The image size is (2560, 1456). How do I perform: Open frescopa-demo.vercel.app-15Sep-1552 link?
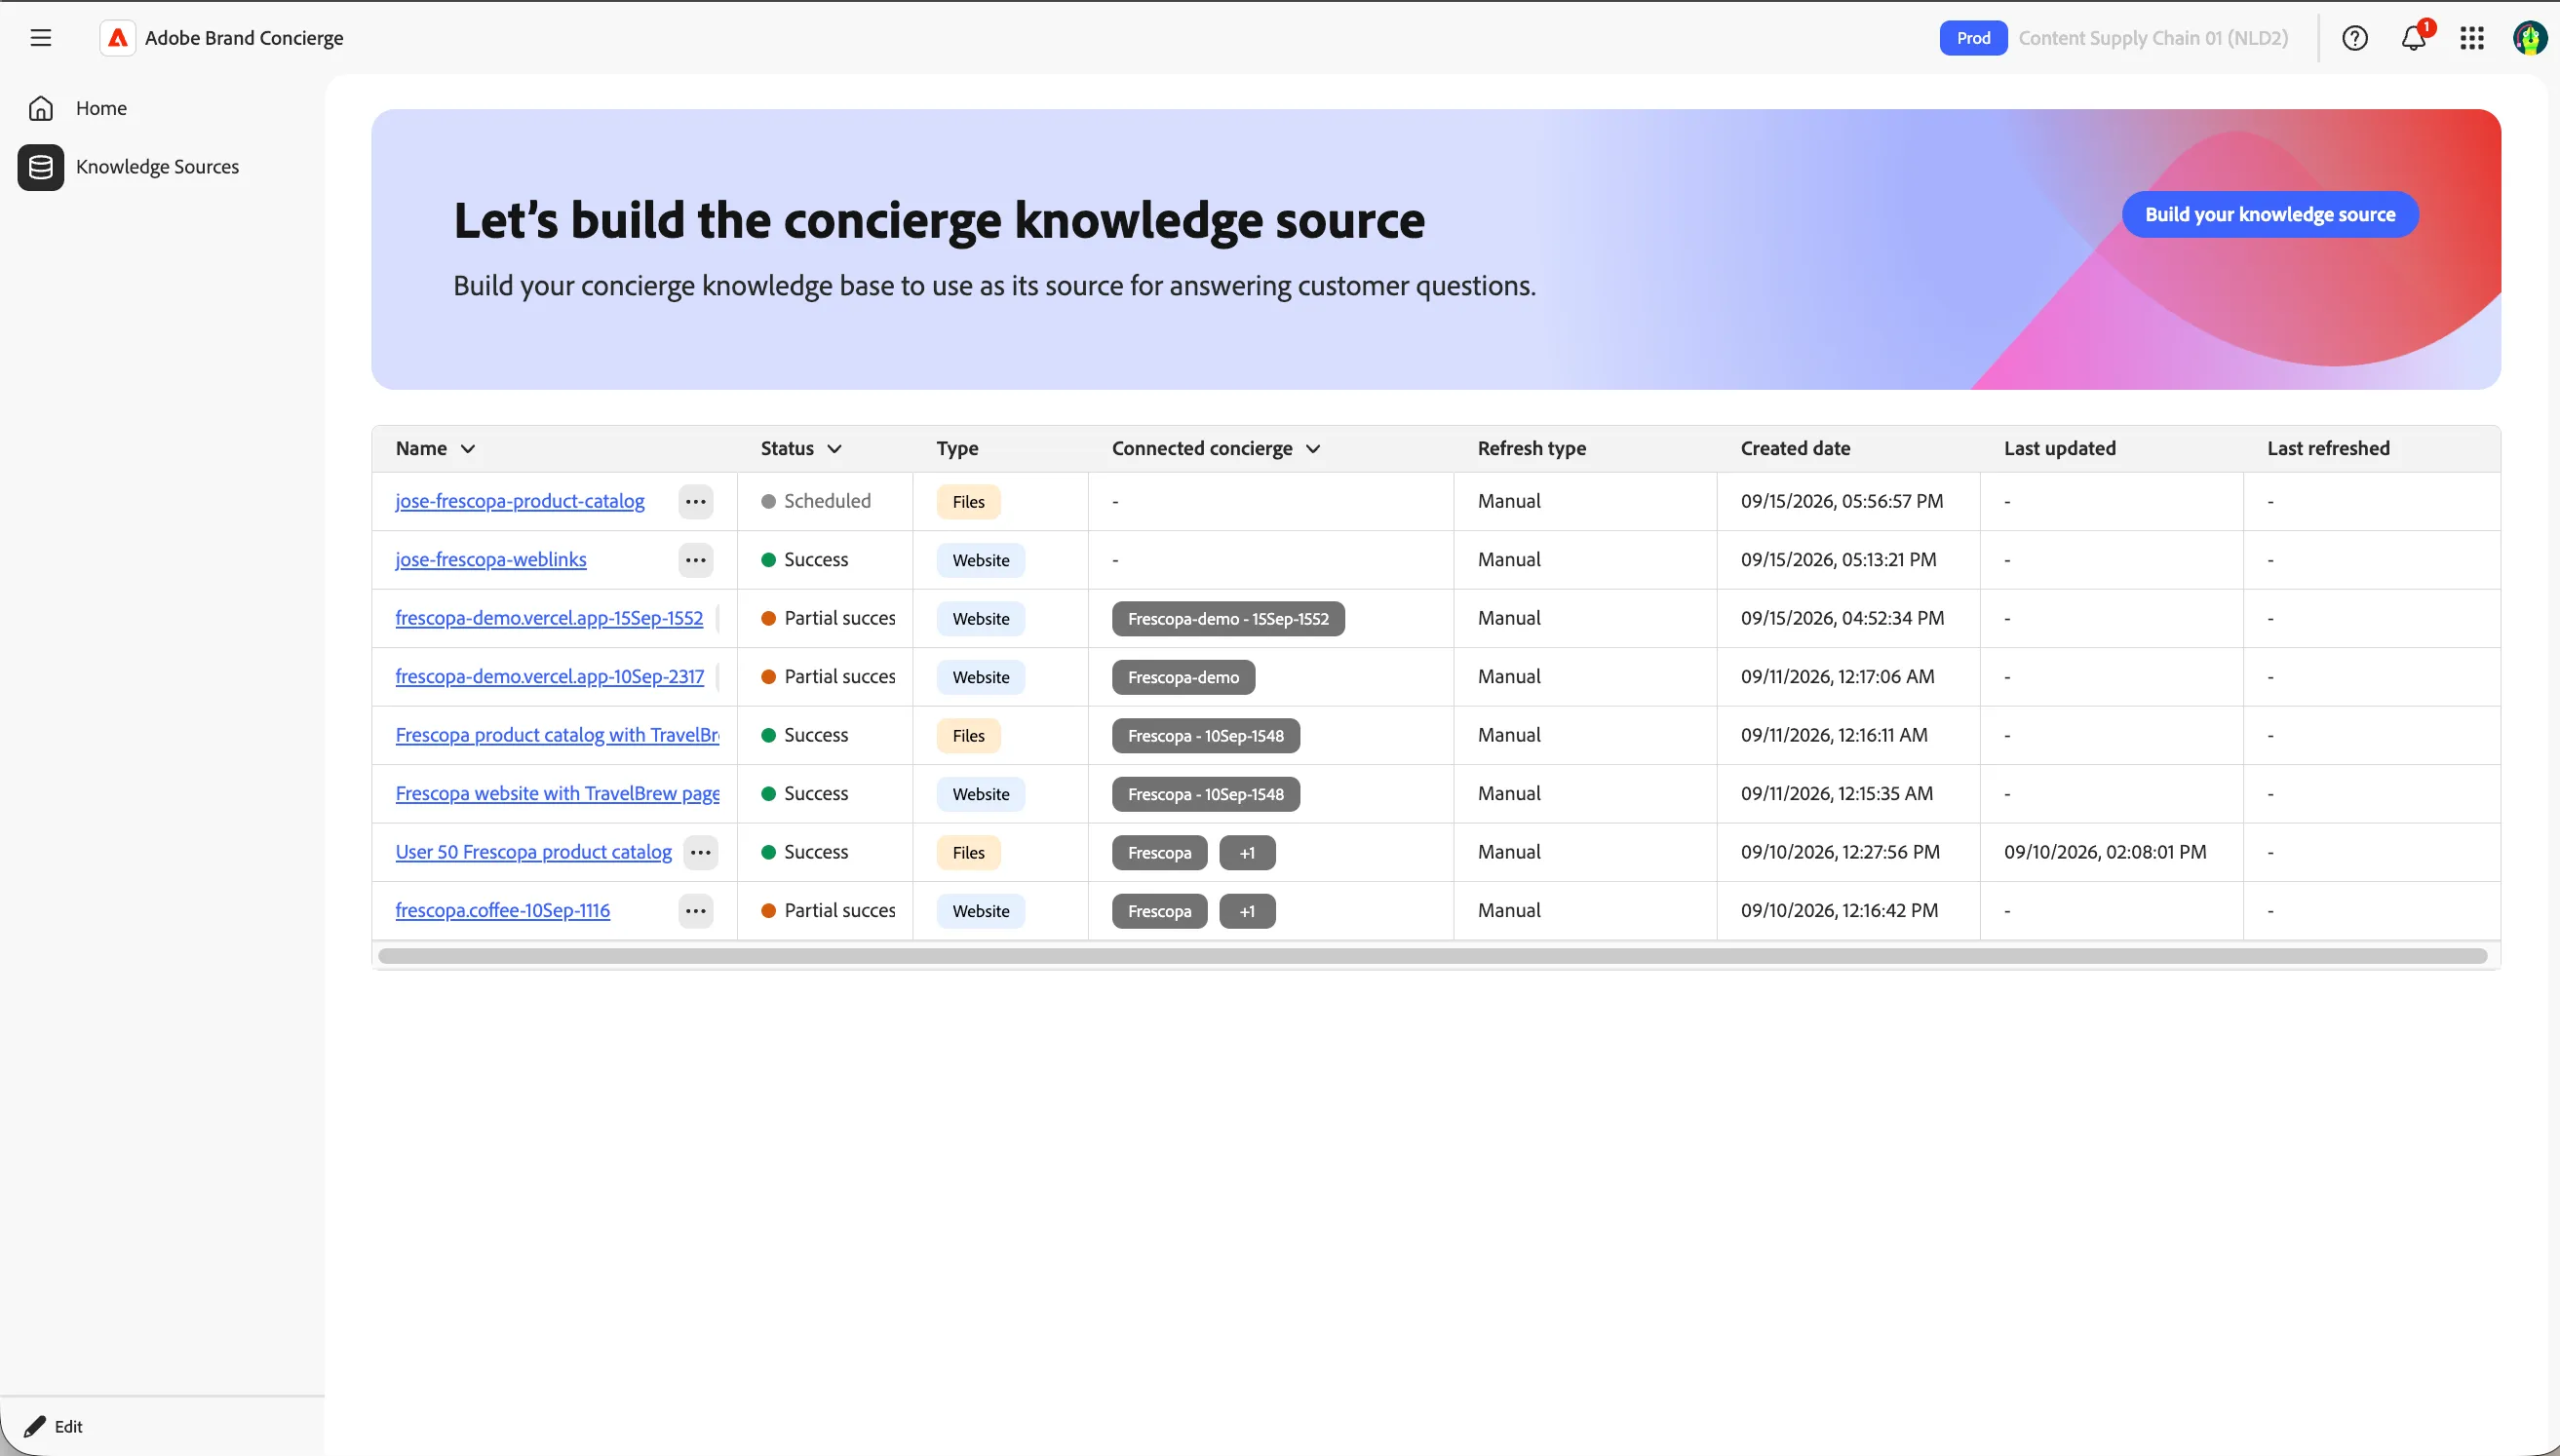tap(549, 618)
